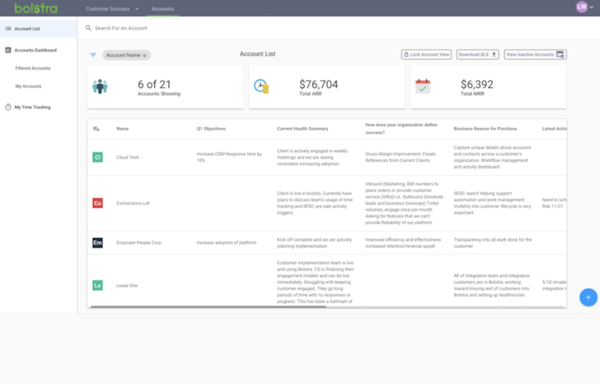The width and height of the screenshot is (600, 384).
Task: Open the Cloud Tech account
Action: 128,158
